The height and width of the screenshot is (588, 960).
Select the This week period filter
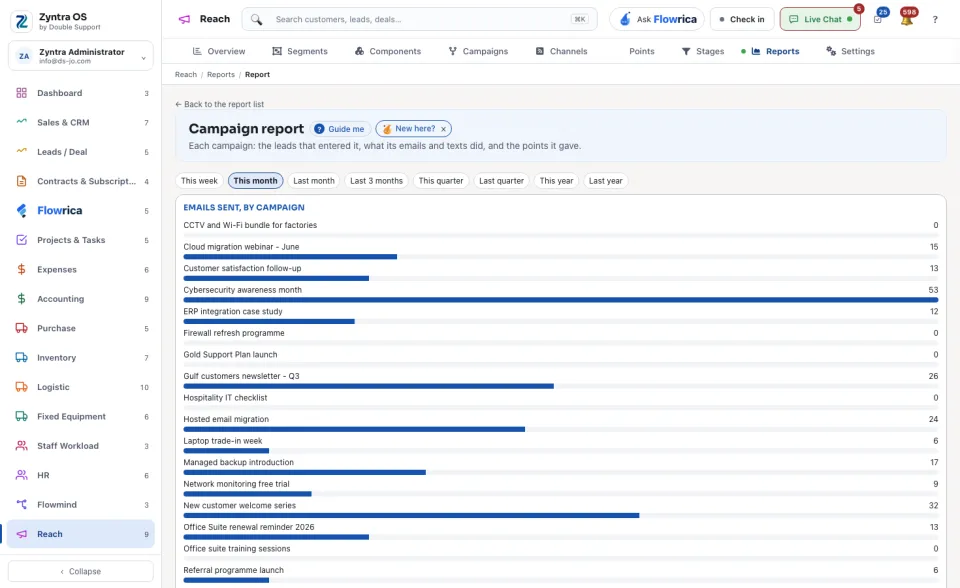(199, 181)
